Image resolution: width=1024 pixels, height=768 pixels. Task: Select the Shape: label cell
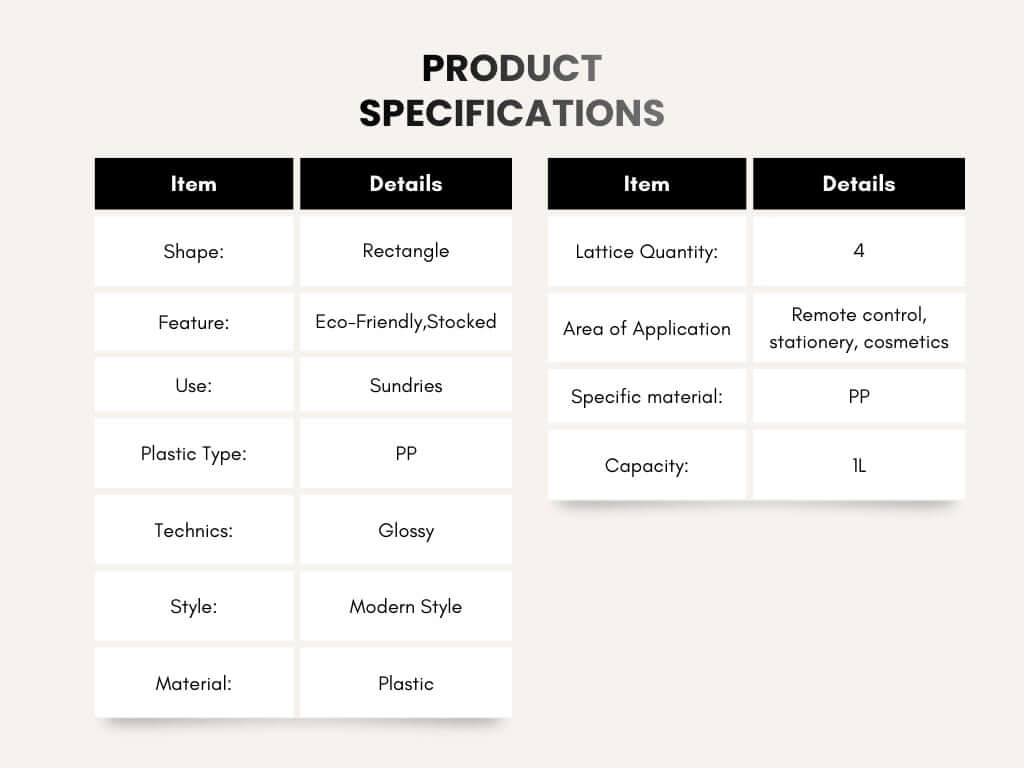pos(194,251)
